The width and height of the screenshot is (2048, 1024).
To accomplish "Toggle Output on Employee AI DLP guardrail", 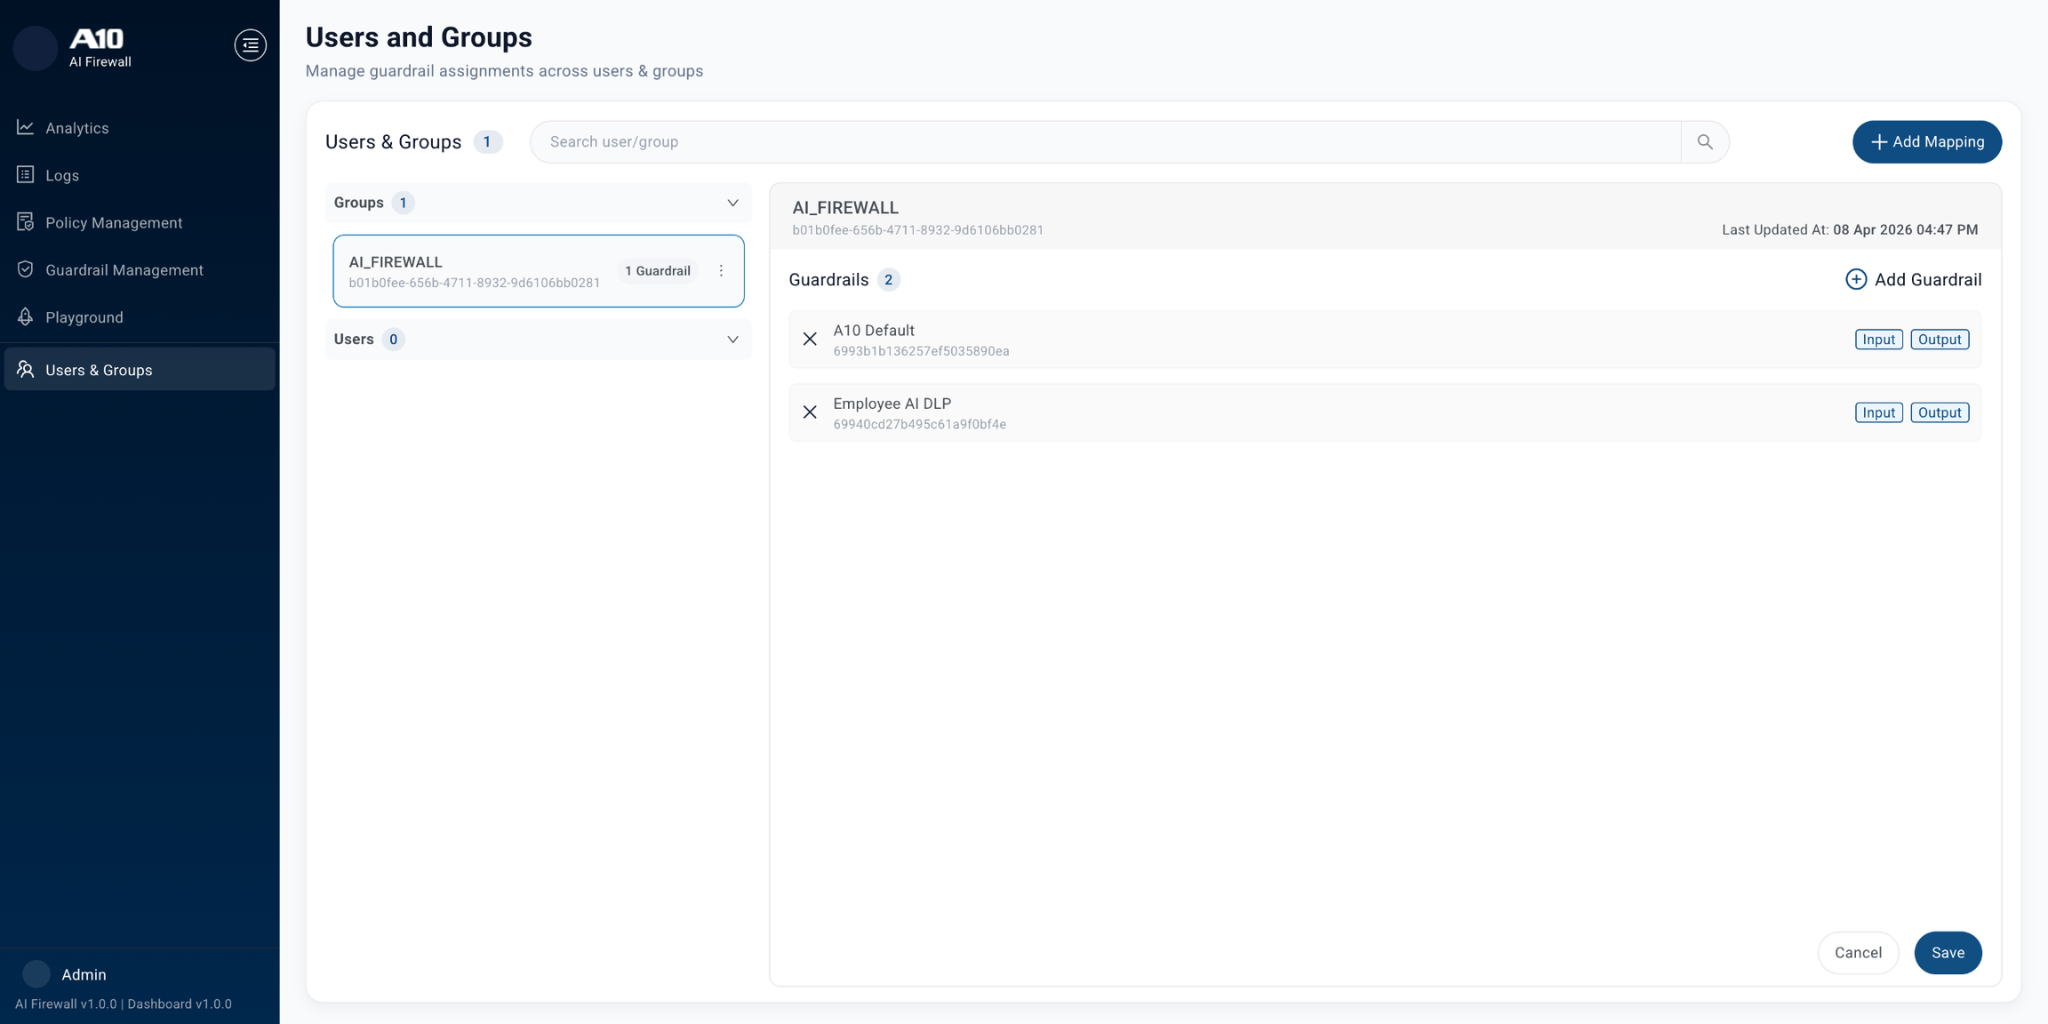I will [1939, 413].
